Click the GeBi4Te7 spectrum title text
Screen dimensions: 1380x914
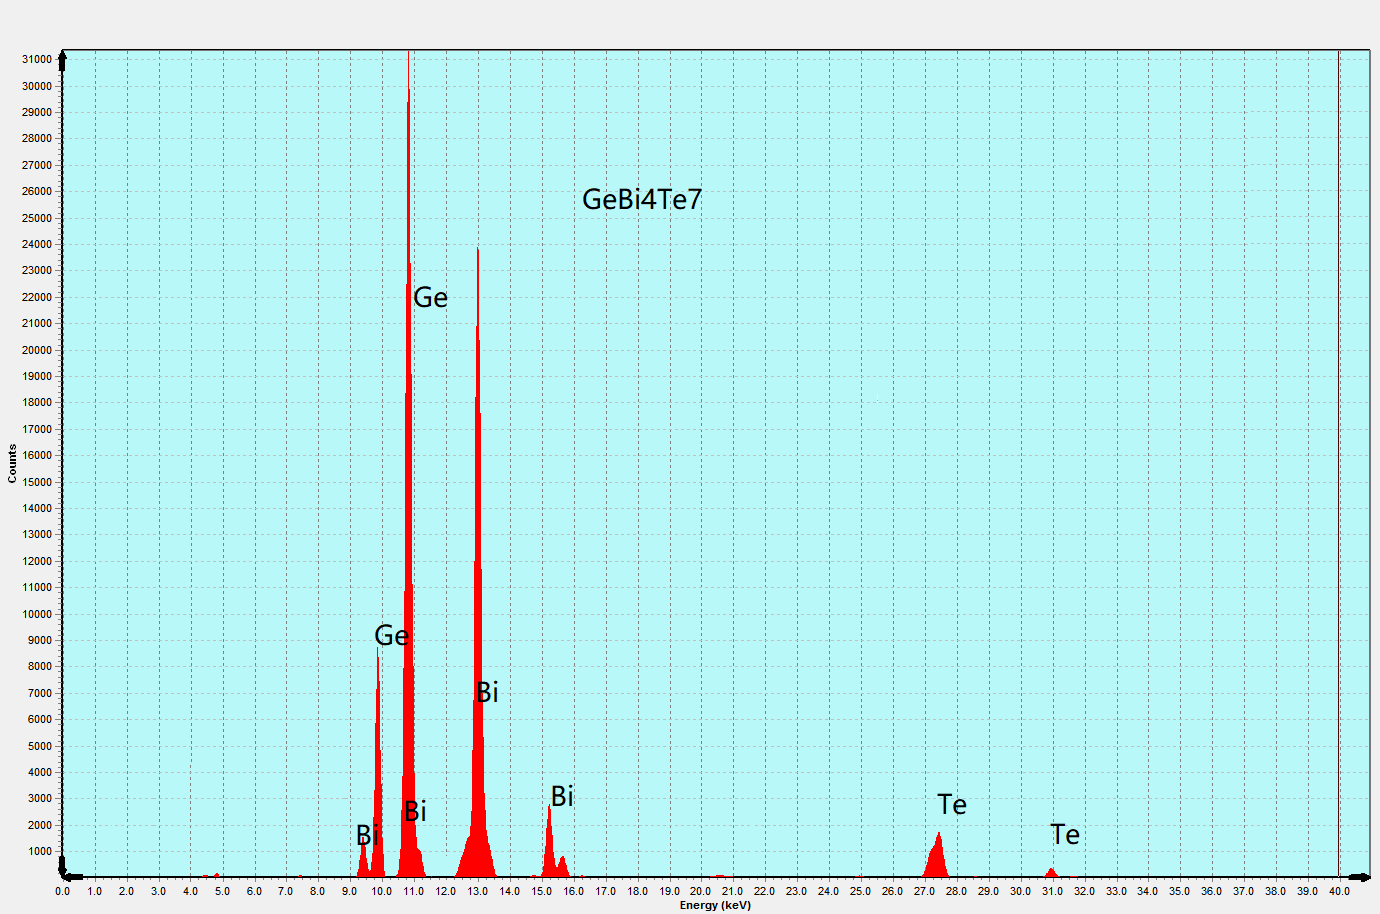(x=642, y=200)
